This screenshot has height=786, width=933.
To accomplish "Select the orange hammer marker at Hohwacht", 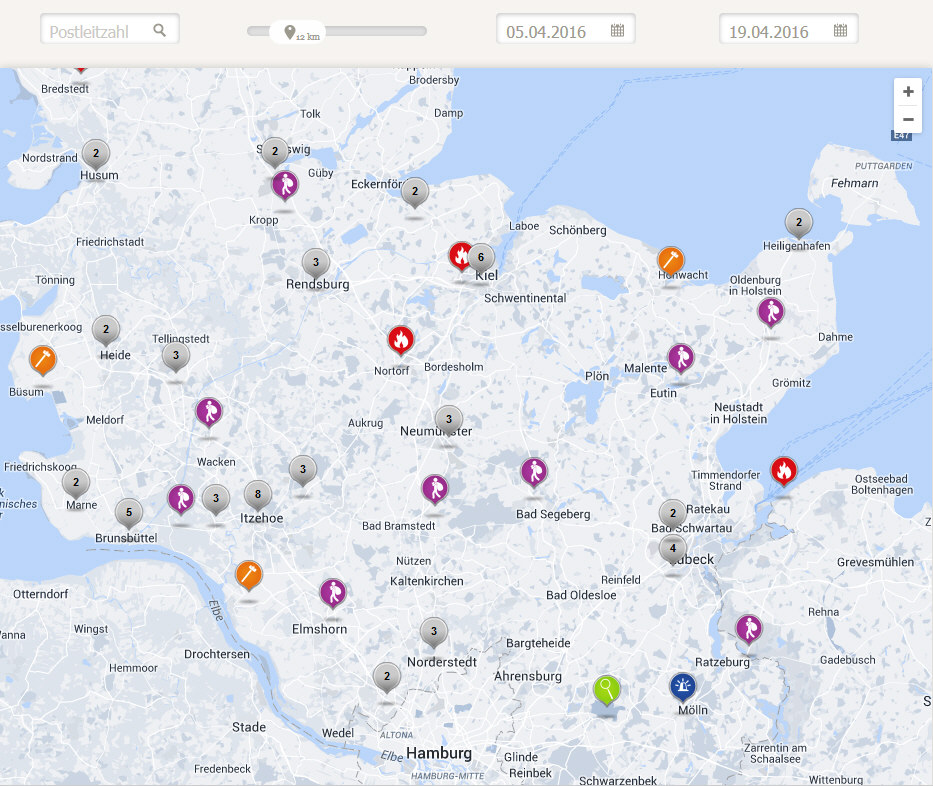I will click(671, 260).
